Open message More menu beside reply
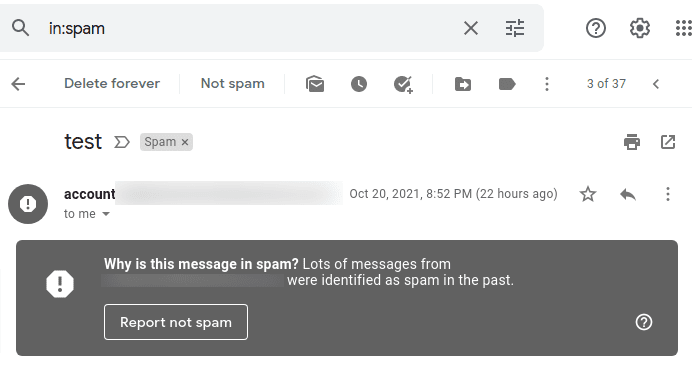Image resolution: width=692 pixels, height=374 pixels. coord(668,194)
